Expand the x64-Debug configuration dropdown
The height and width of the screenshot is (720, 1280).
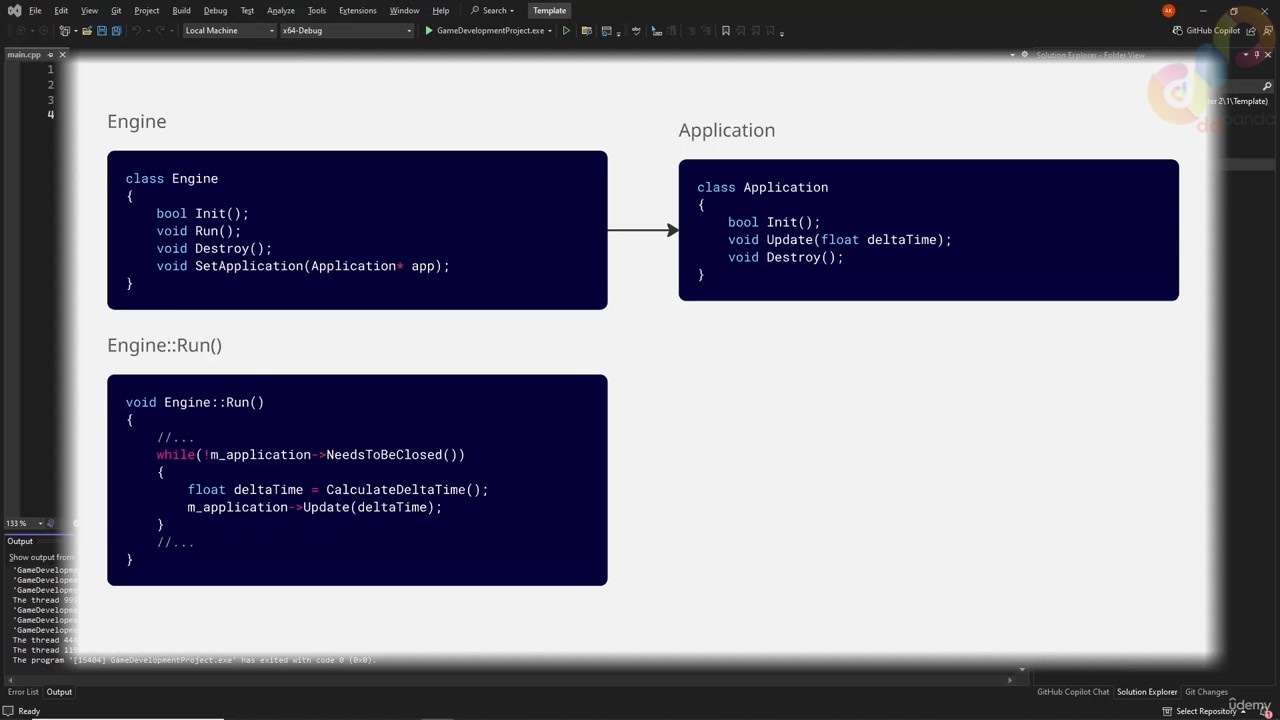pyautogui.click(x=346, y=31)
